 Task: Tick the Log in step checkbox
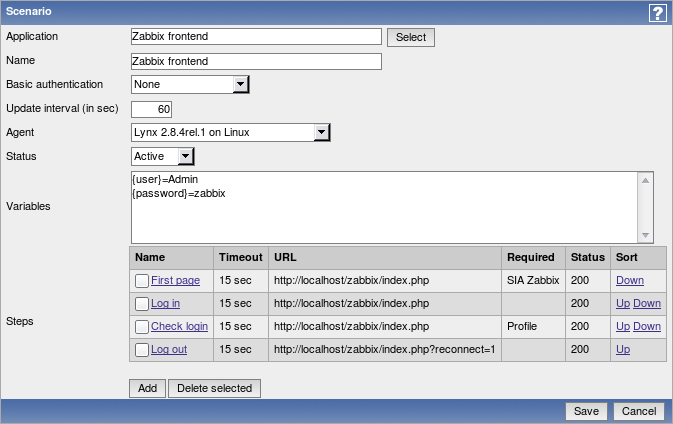tap(142, 304)
